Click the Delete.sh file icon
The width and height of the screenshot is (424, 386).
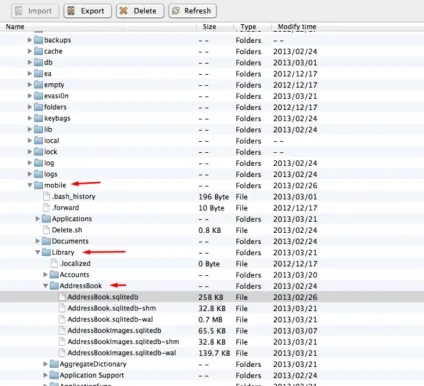coord(46,230)
